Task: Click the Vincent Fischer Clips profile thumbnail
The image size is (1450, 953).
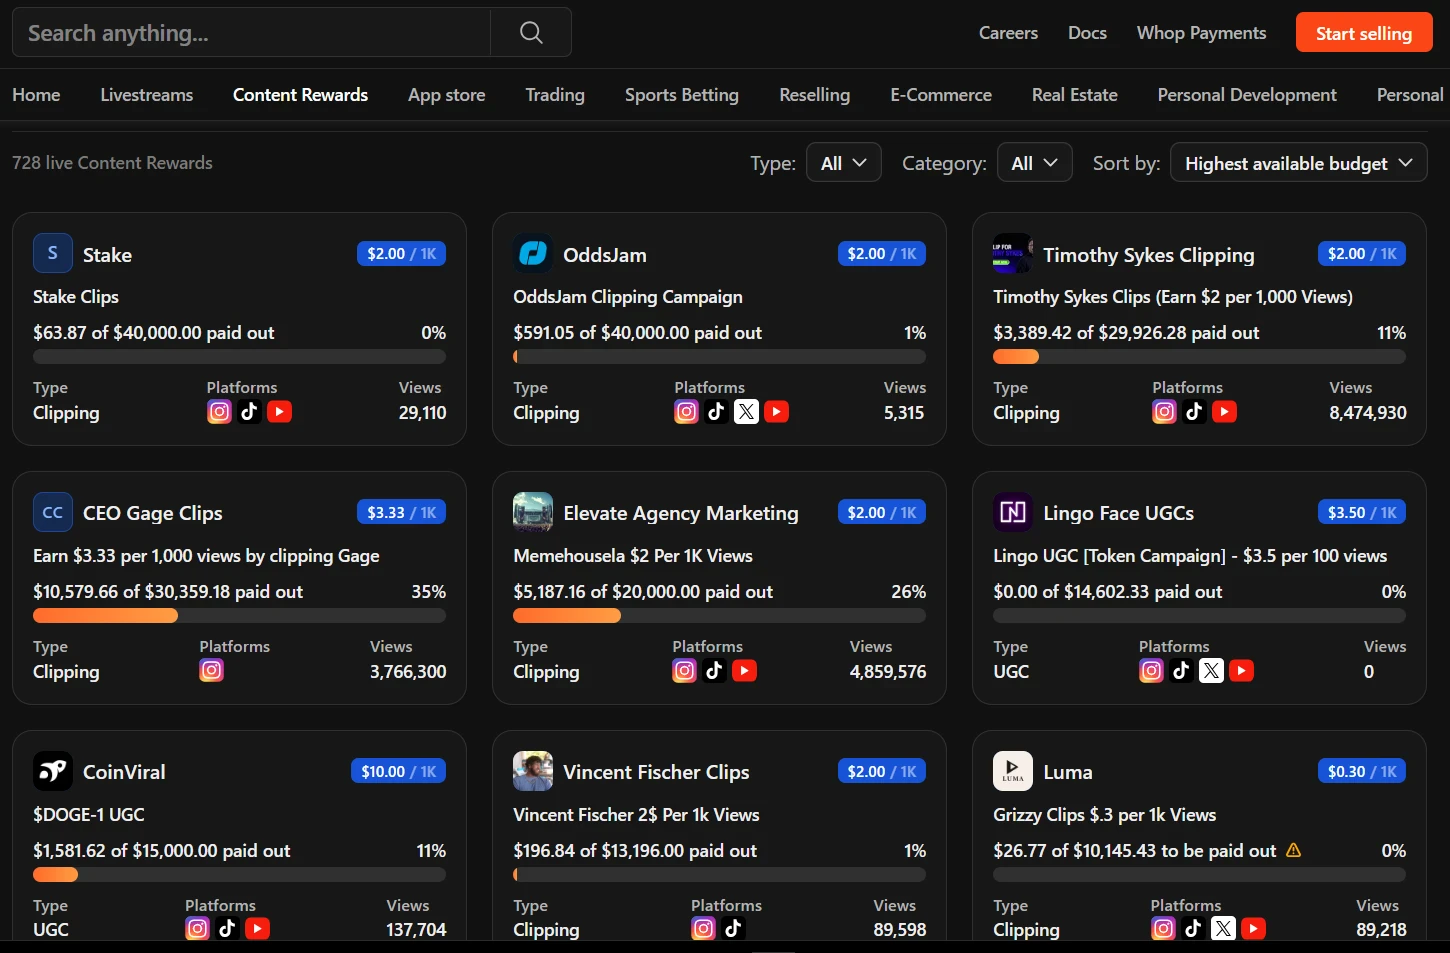Action: tap(533, 772)
